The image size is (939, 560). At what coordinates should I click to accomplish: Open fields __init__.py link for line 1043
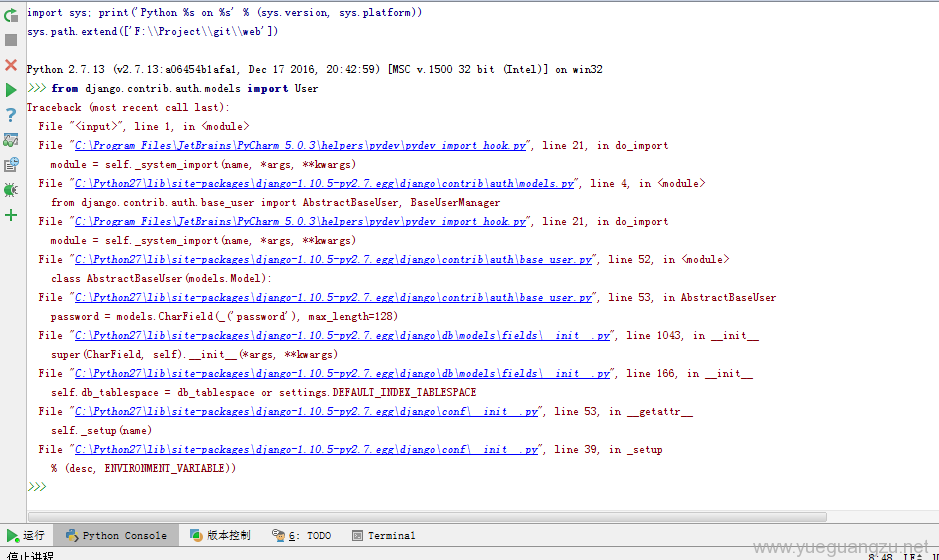click(343, 335)
